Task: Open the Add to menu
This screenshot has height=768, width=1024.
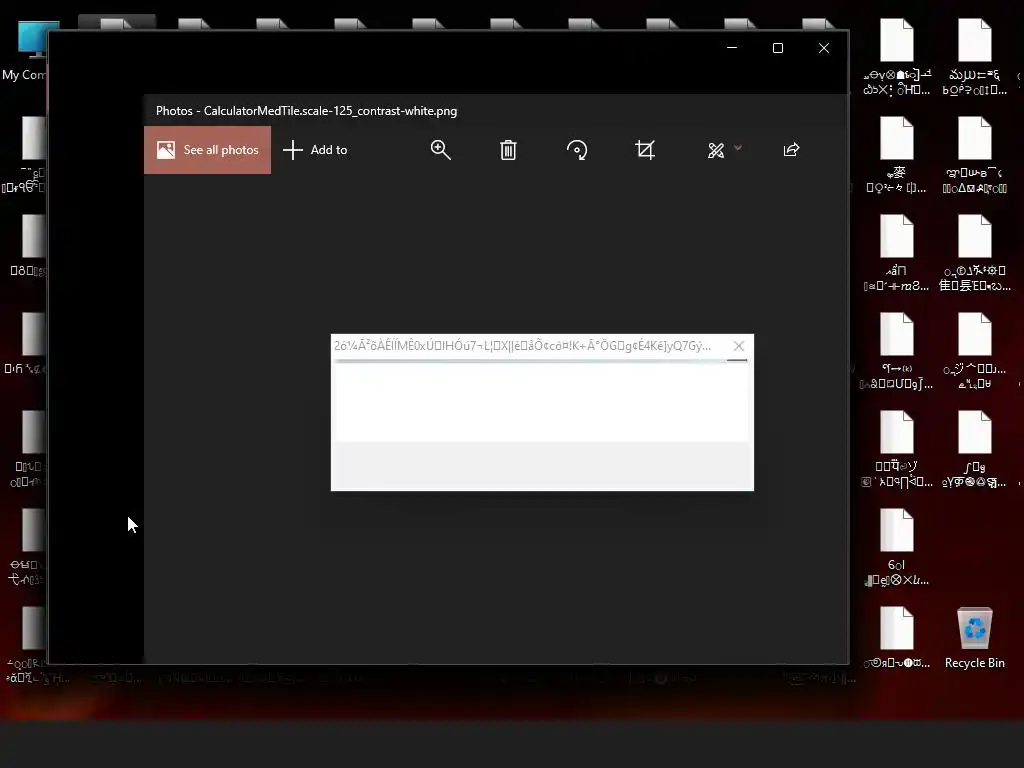Action: pyautogui.click(x=315, y=150)
